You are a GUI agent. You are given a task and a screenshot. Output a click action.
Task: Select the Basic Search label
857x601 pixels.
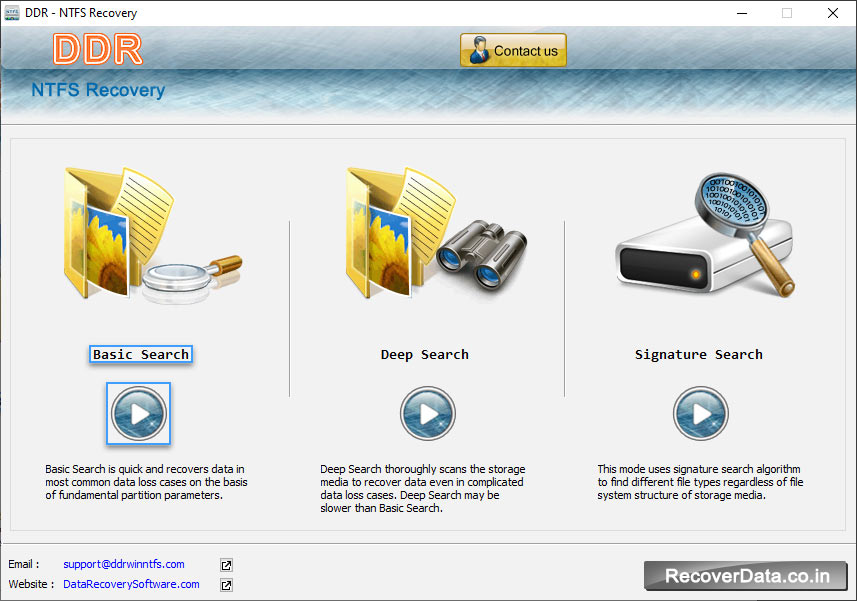(x=141, y=355)
